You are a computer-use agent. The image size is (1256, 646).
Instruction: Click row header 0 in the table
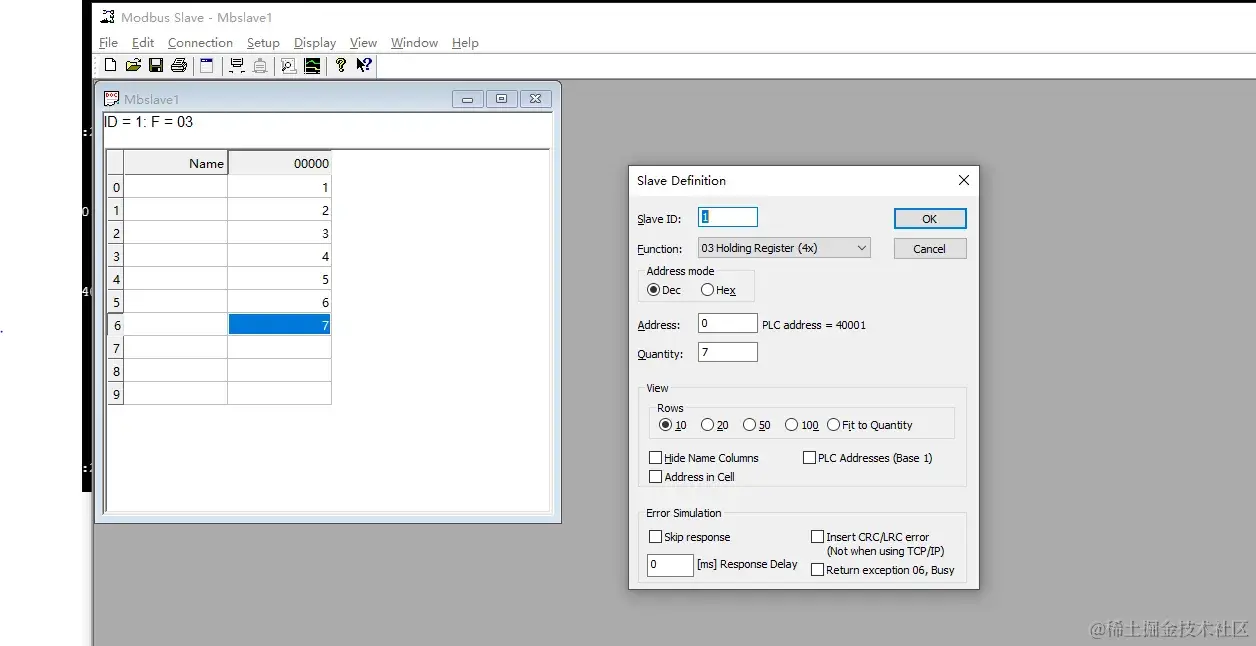click(x=116, y=187)
